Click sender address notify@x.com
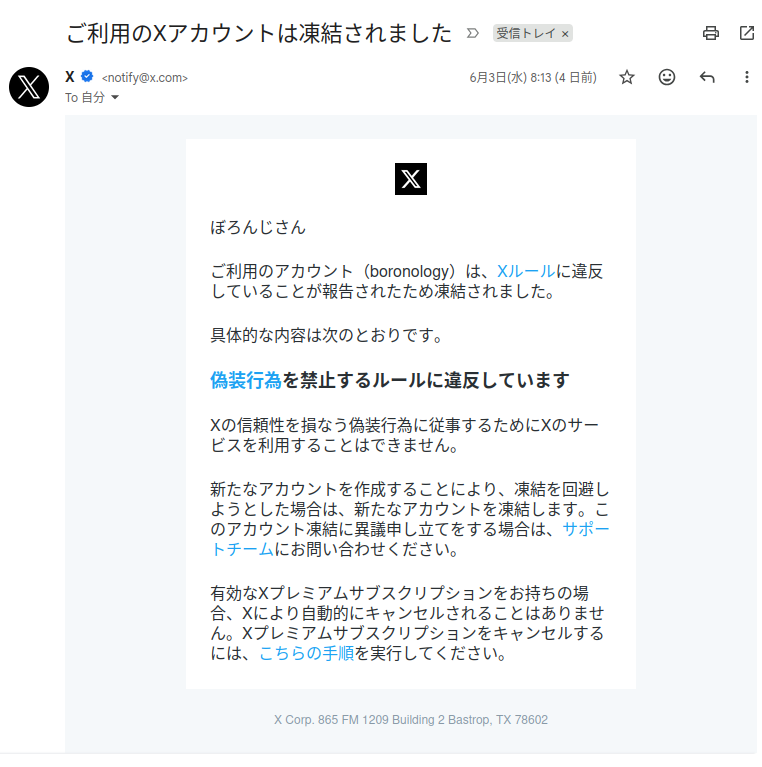The height and width of the screenshot is (767, 762). click(144, 78)
